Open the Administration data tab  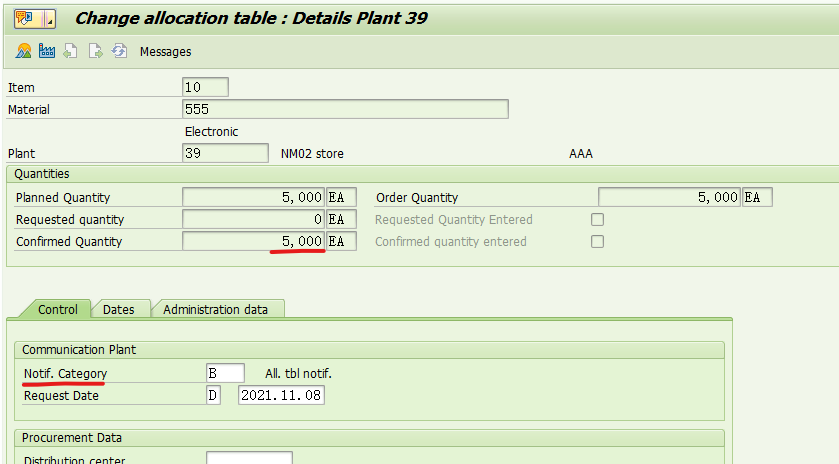click(x=215, y=309)
